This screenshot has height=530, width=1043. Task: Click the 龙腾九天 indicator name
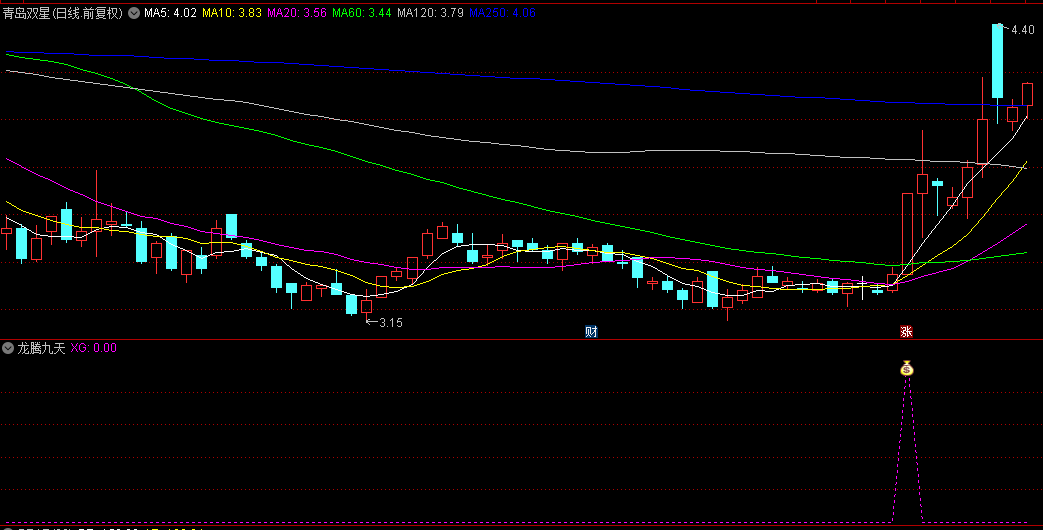coord(41,348)
